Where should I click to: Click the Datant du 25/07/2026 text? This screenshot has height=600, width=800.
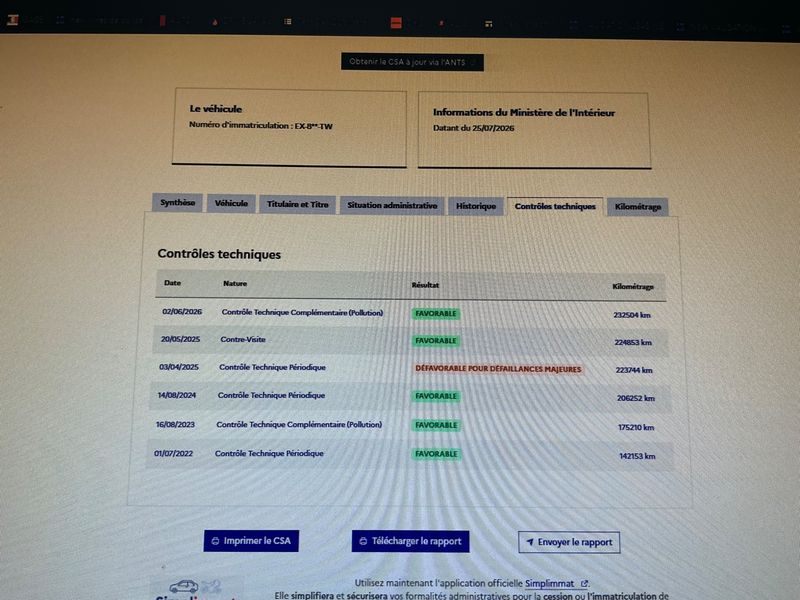(x=473, y=128)
